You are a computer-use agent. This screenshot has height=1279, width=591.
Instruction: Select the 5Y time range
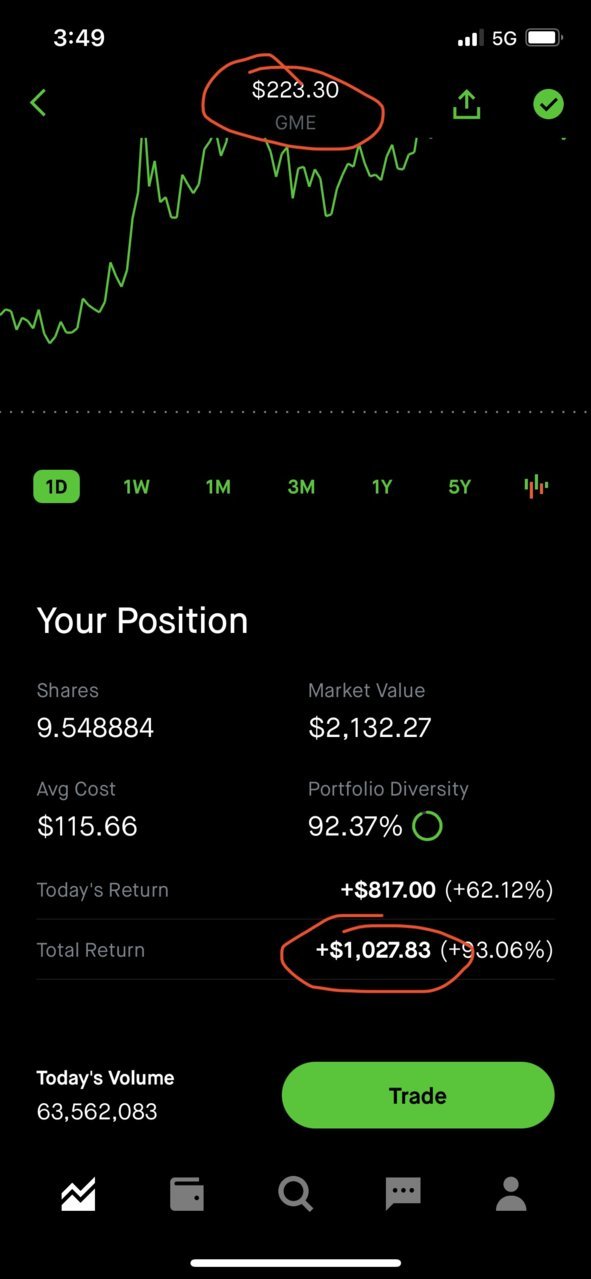click(459, 487)
